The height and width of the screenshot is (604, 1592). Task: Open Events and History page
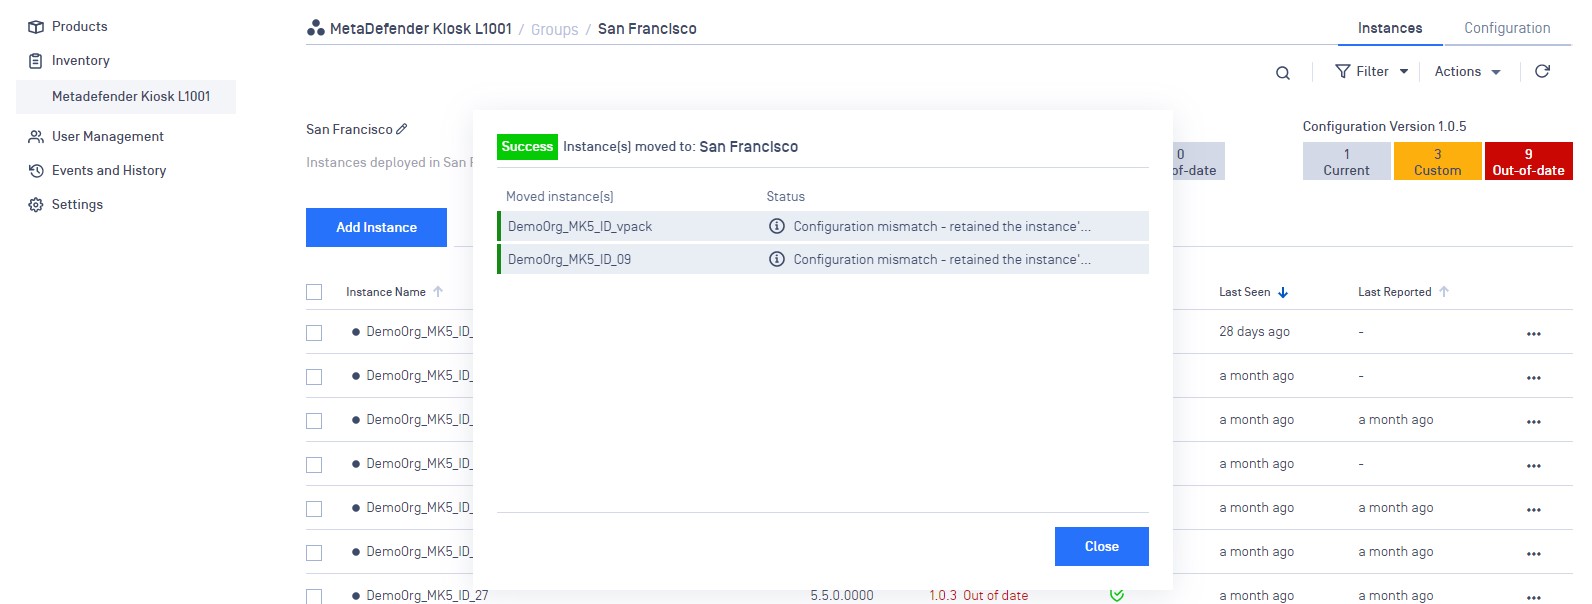(109, 171)
